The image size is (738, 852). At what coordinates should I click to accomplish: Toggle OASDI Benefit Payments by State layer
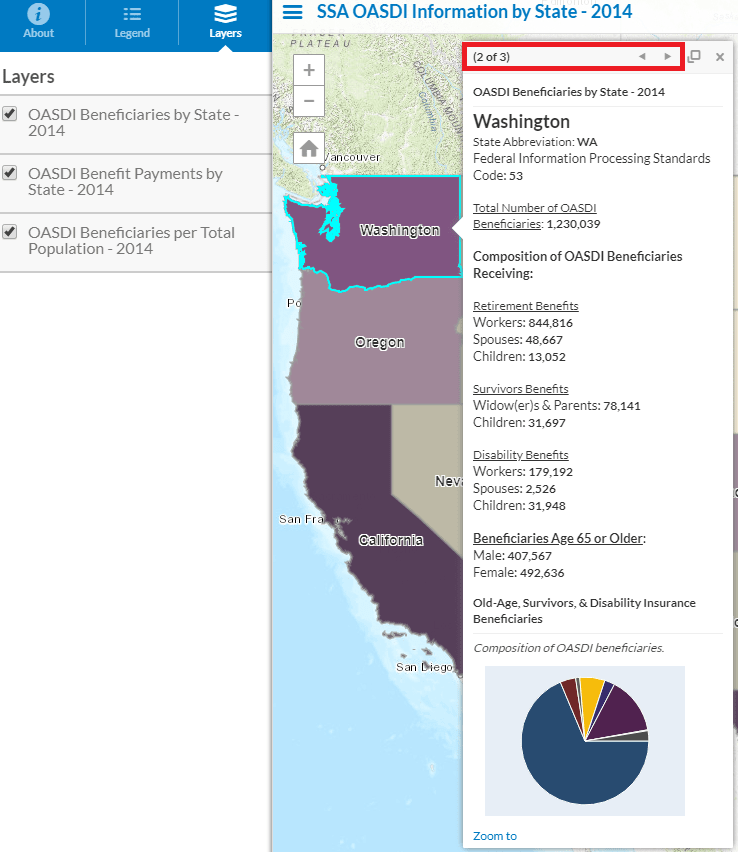tap(10, 173)
